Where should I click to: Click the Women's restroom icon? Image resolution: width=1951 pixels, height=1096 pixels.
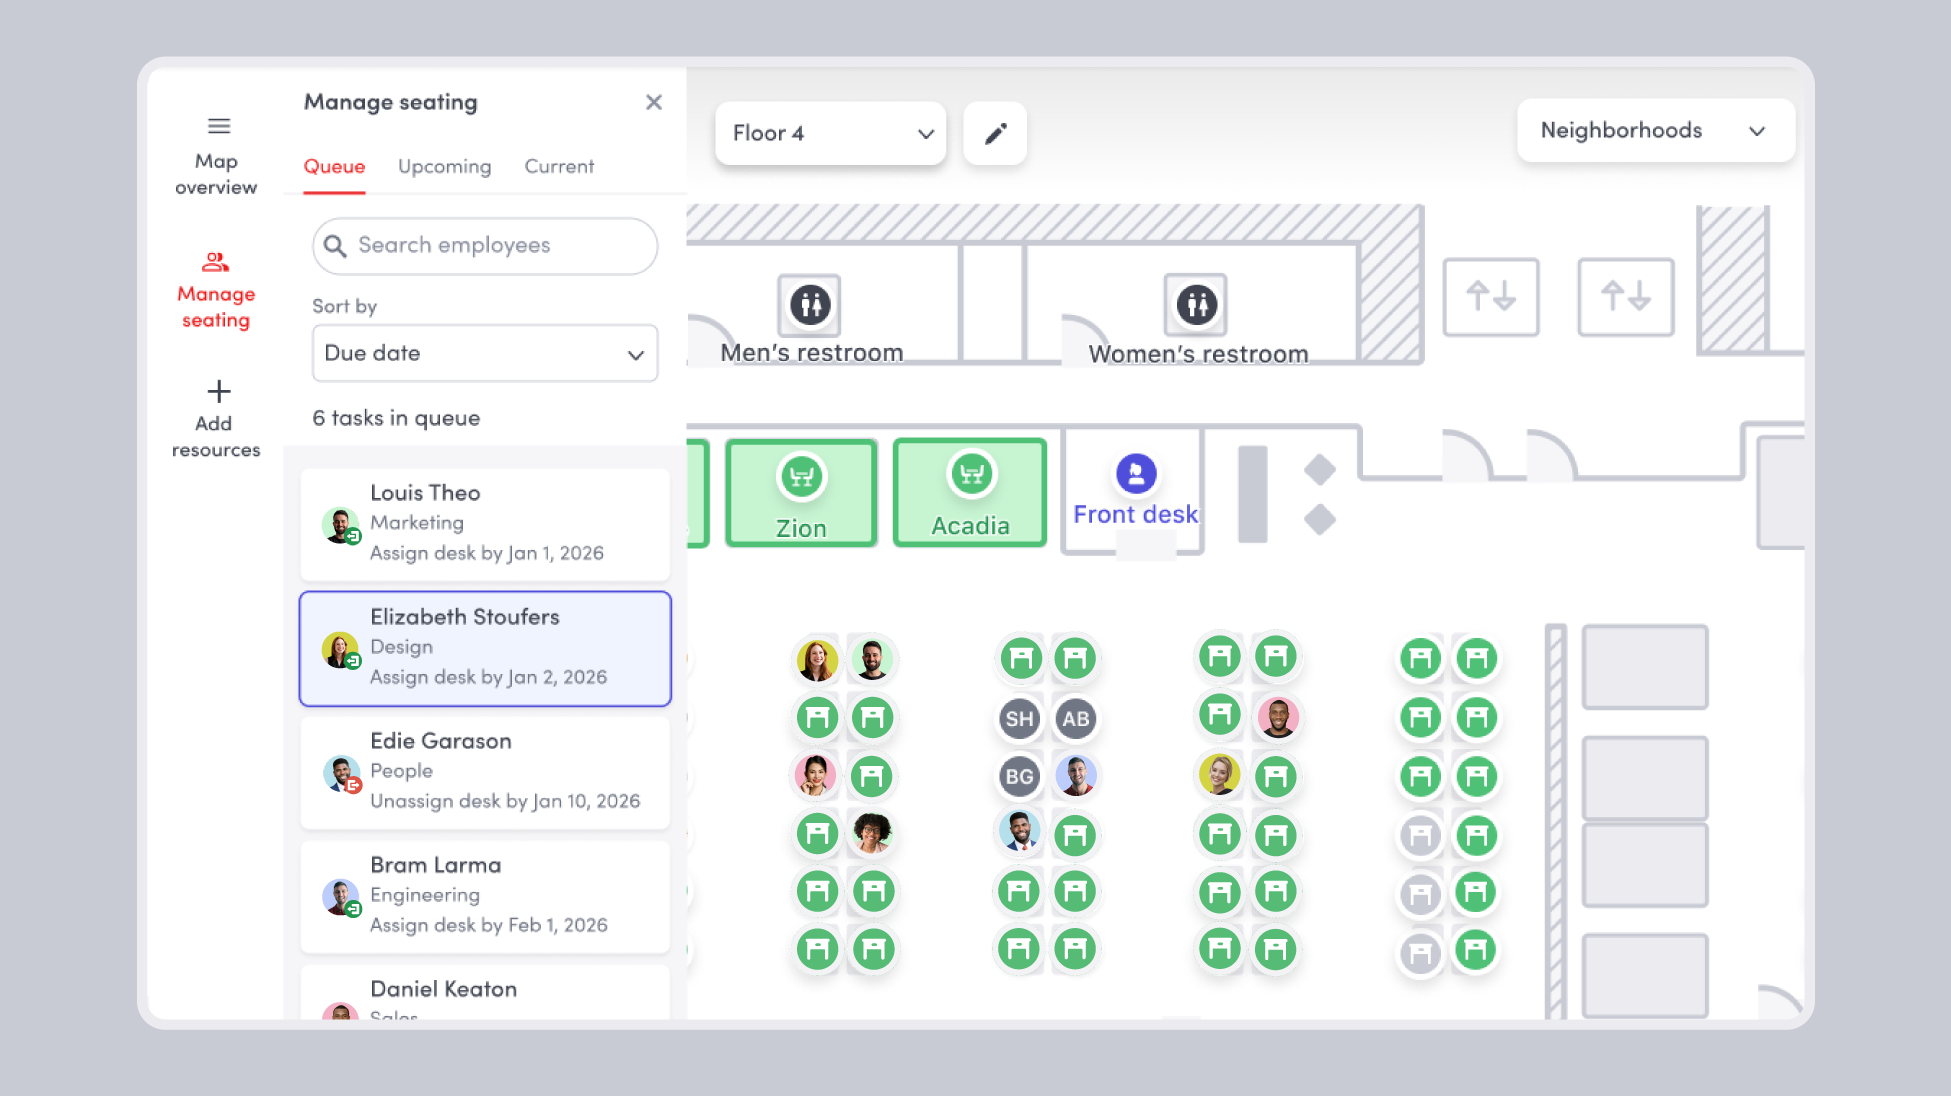coord(1196,304)
